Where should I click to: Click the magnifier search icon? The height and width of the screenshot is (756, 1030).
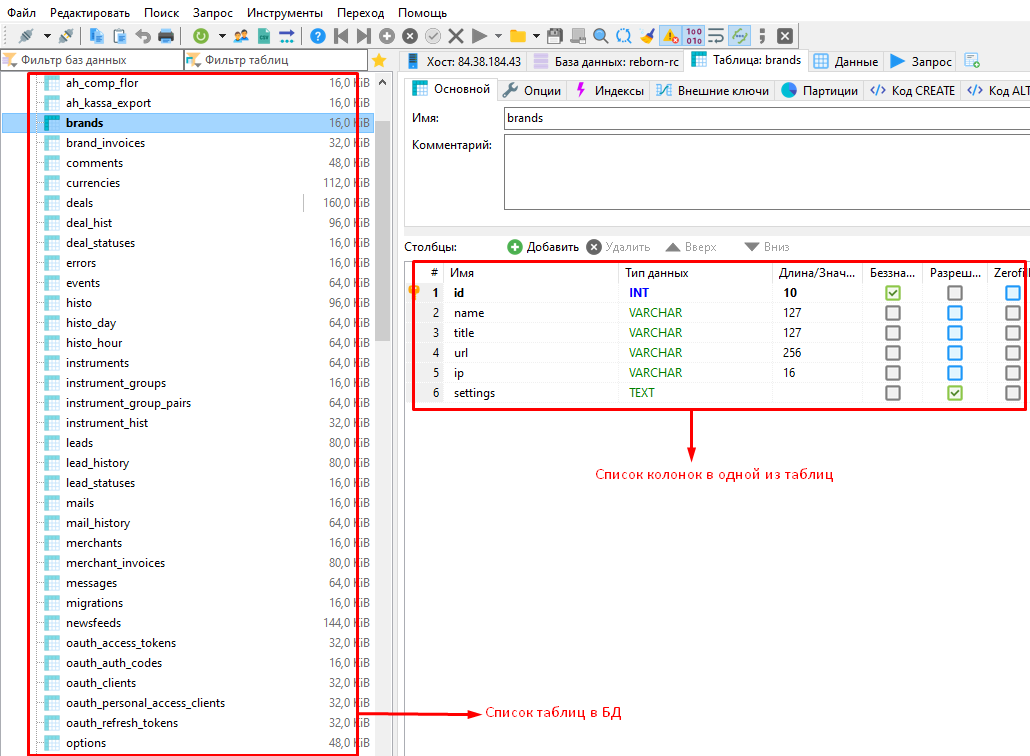tap(600, 35)
